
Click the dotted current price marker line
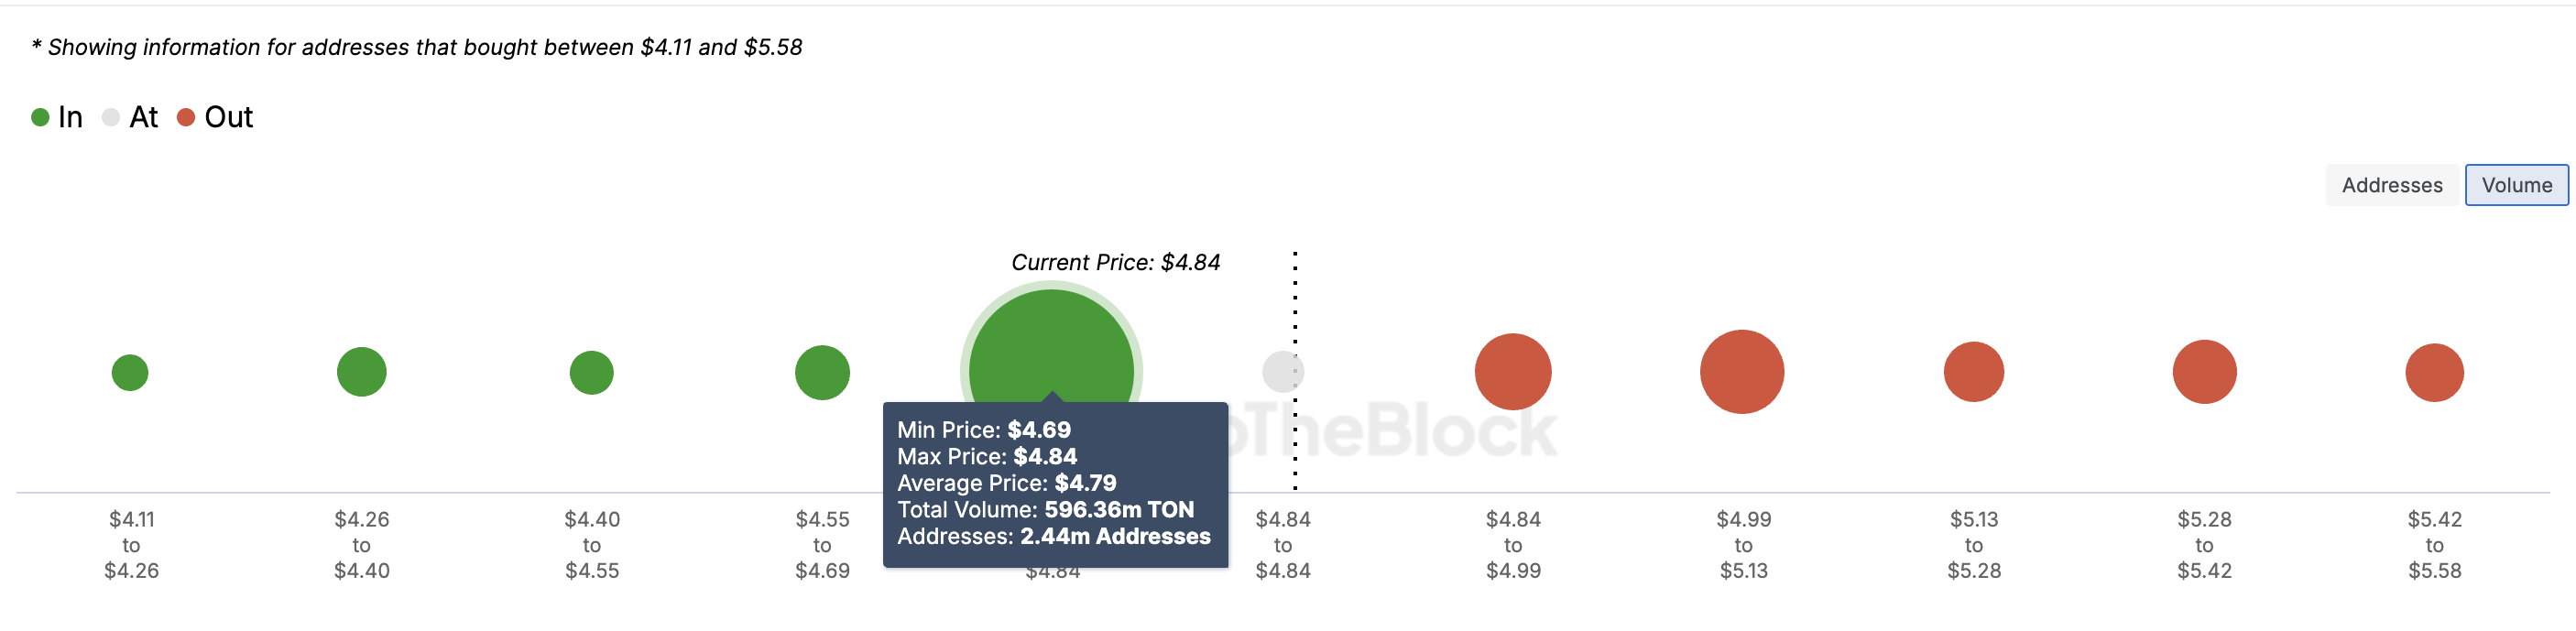click(1295, 370)
